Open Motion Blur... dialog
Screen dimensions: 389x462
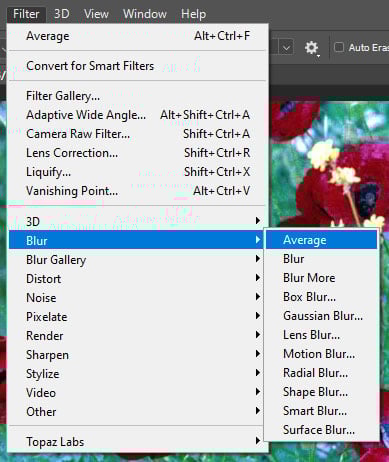[x=322, y=354]
